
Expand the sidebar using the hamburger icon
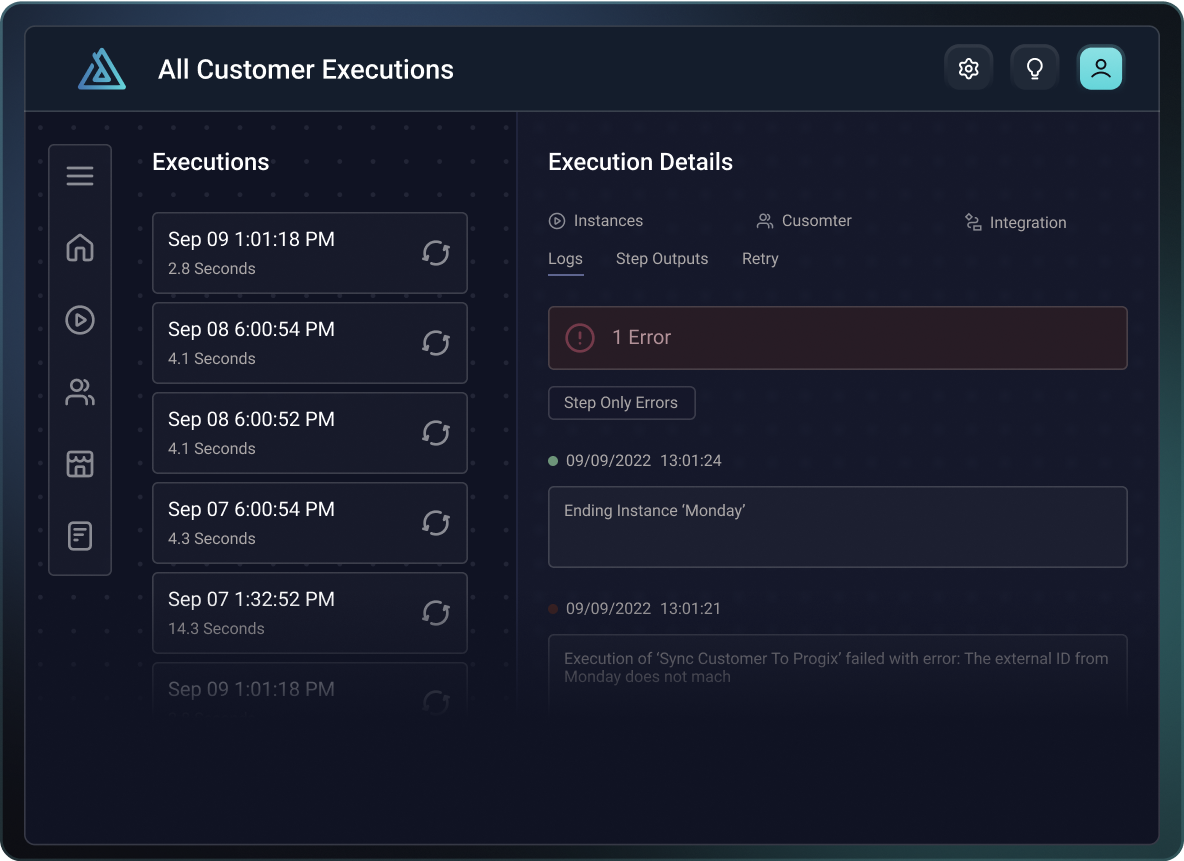tap(79, 175)
